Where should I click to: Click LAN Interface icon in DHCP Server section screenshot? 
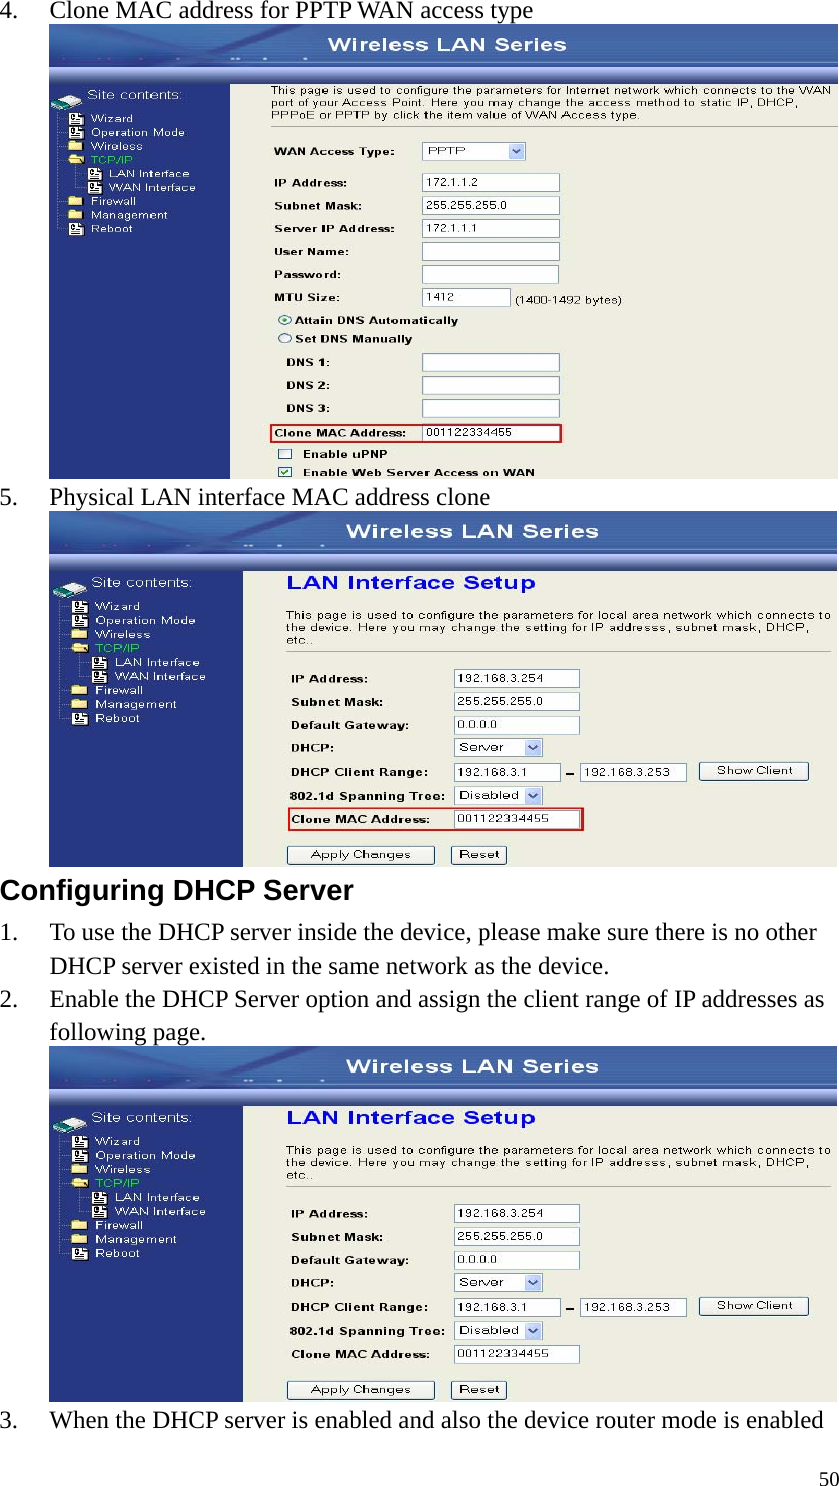(100, 1197)
